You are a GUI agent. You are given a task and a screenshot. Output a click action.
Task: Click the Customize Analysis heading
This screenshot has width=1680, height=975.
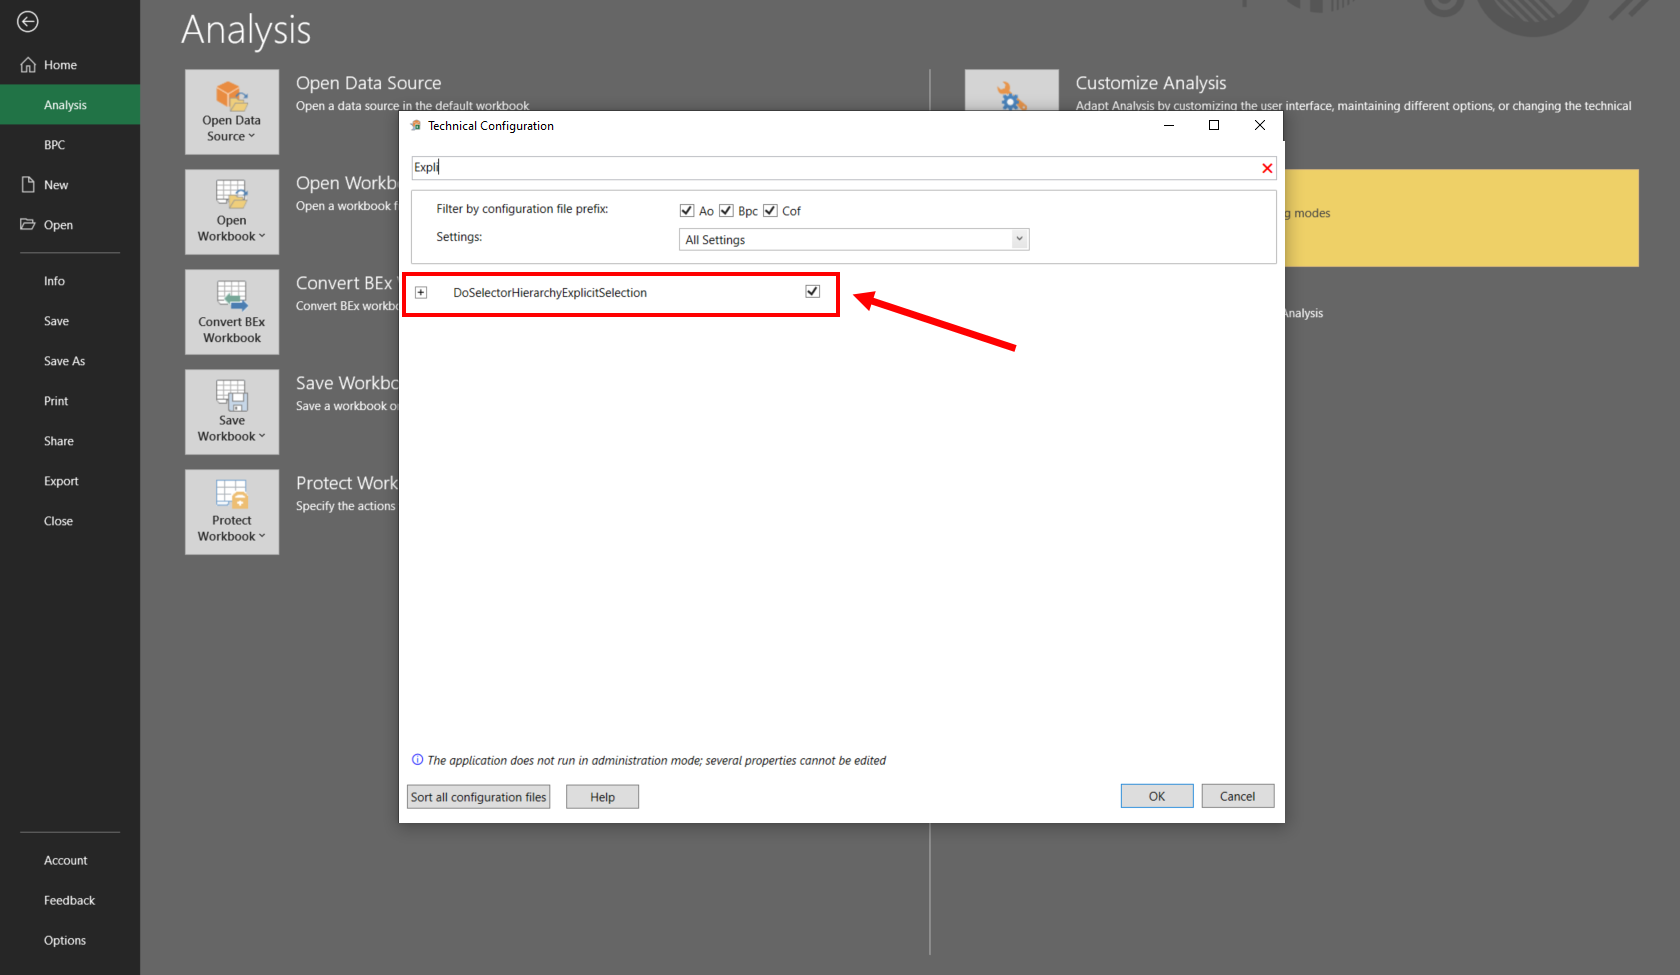(x=1151, y=83)
